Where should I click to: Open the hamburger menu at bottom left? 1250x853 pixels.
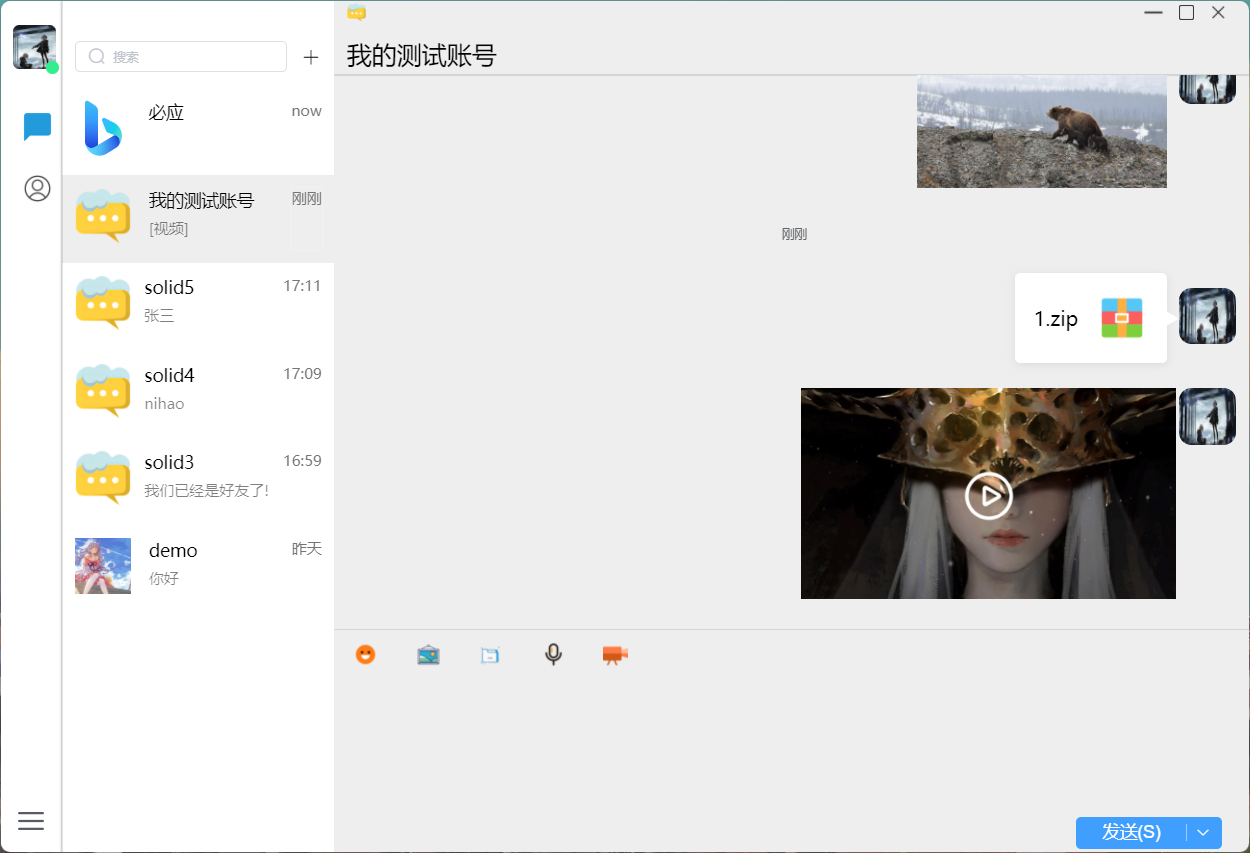(31, 821)
